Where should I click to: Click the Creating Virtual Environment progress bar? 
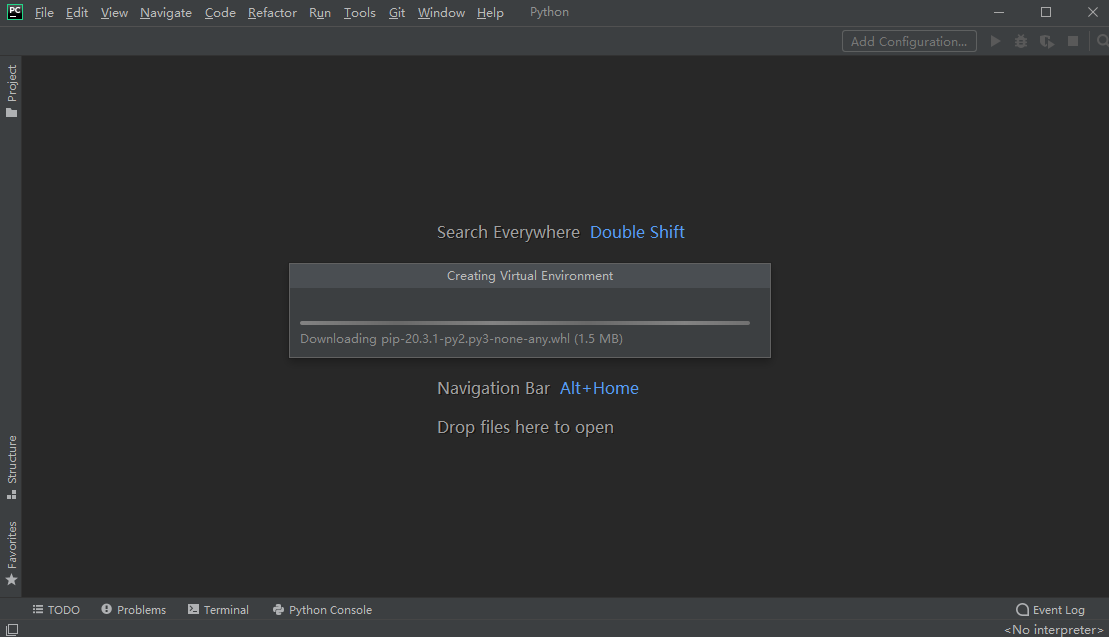pos(525,322)
